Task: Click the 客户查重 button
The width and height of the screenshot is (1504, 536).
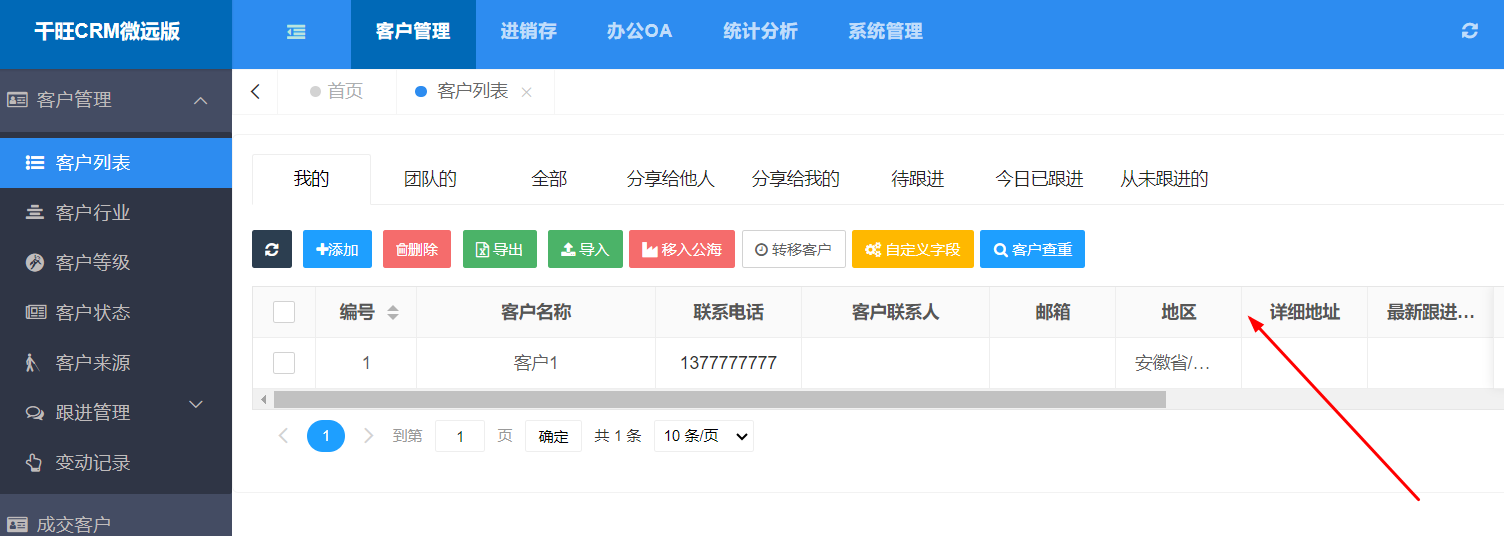Action: coord(1032,249)
